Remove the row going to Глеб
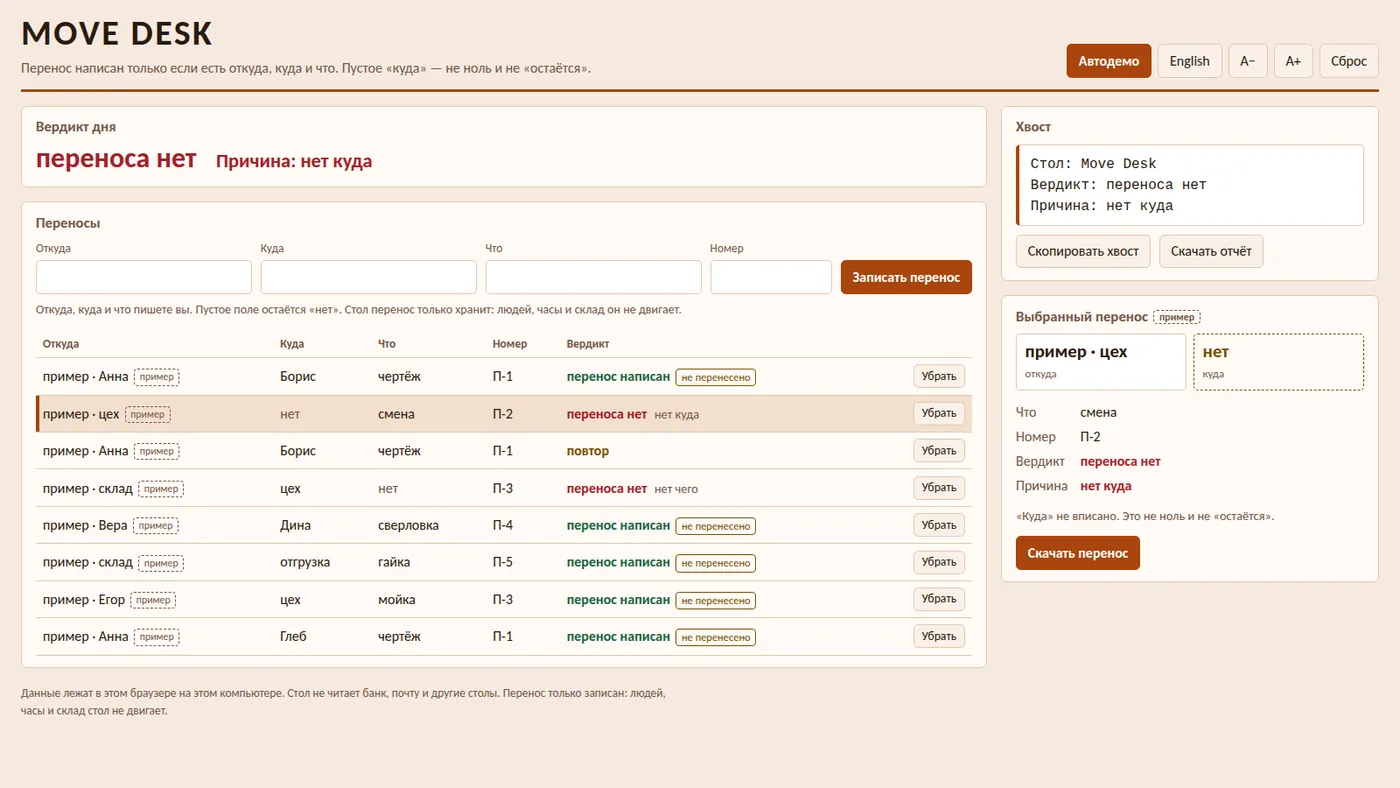This screenshot has width=1400, height=788. pos(939,636)
